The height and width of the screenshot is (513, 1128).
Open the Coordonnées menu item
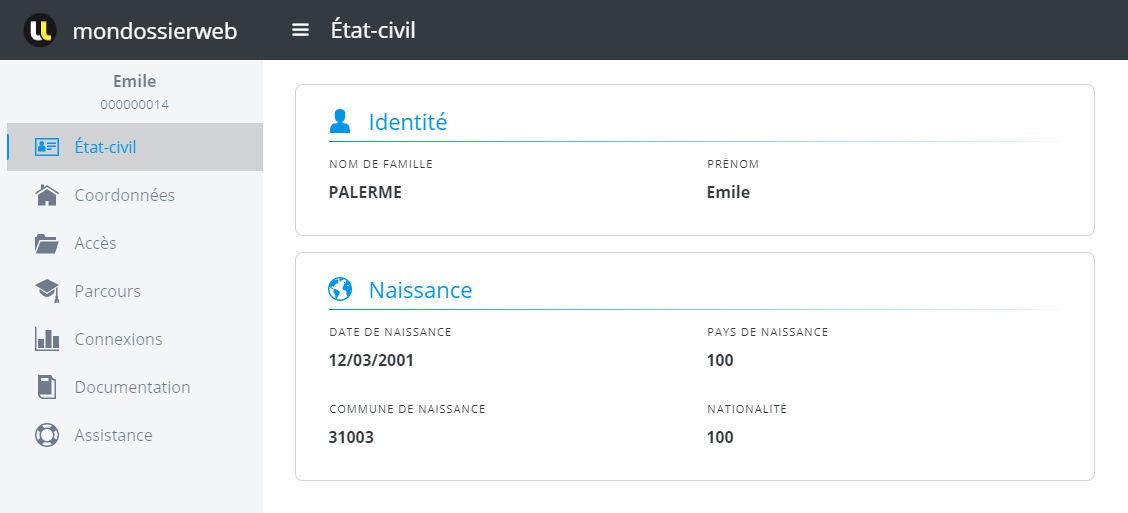(124, 195)
